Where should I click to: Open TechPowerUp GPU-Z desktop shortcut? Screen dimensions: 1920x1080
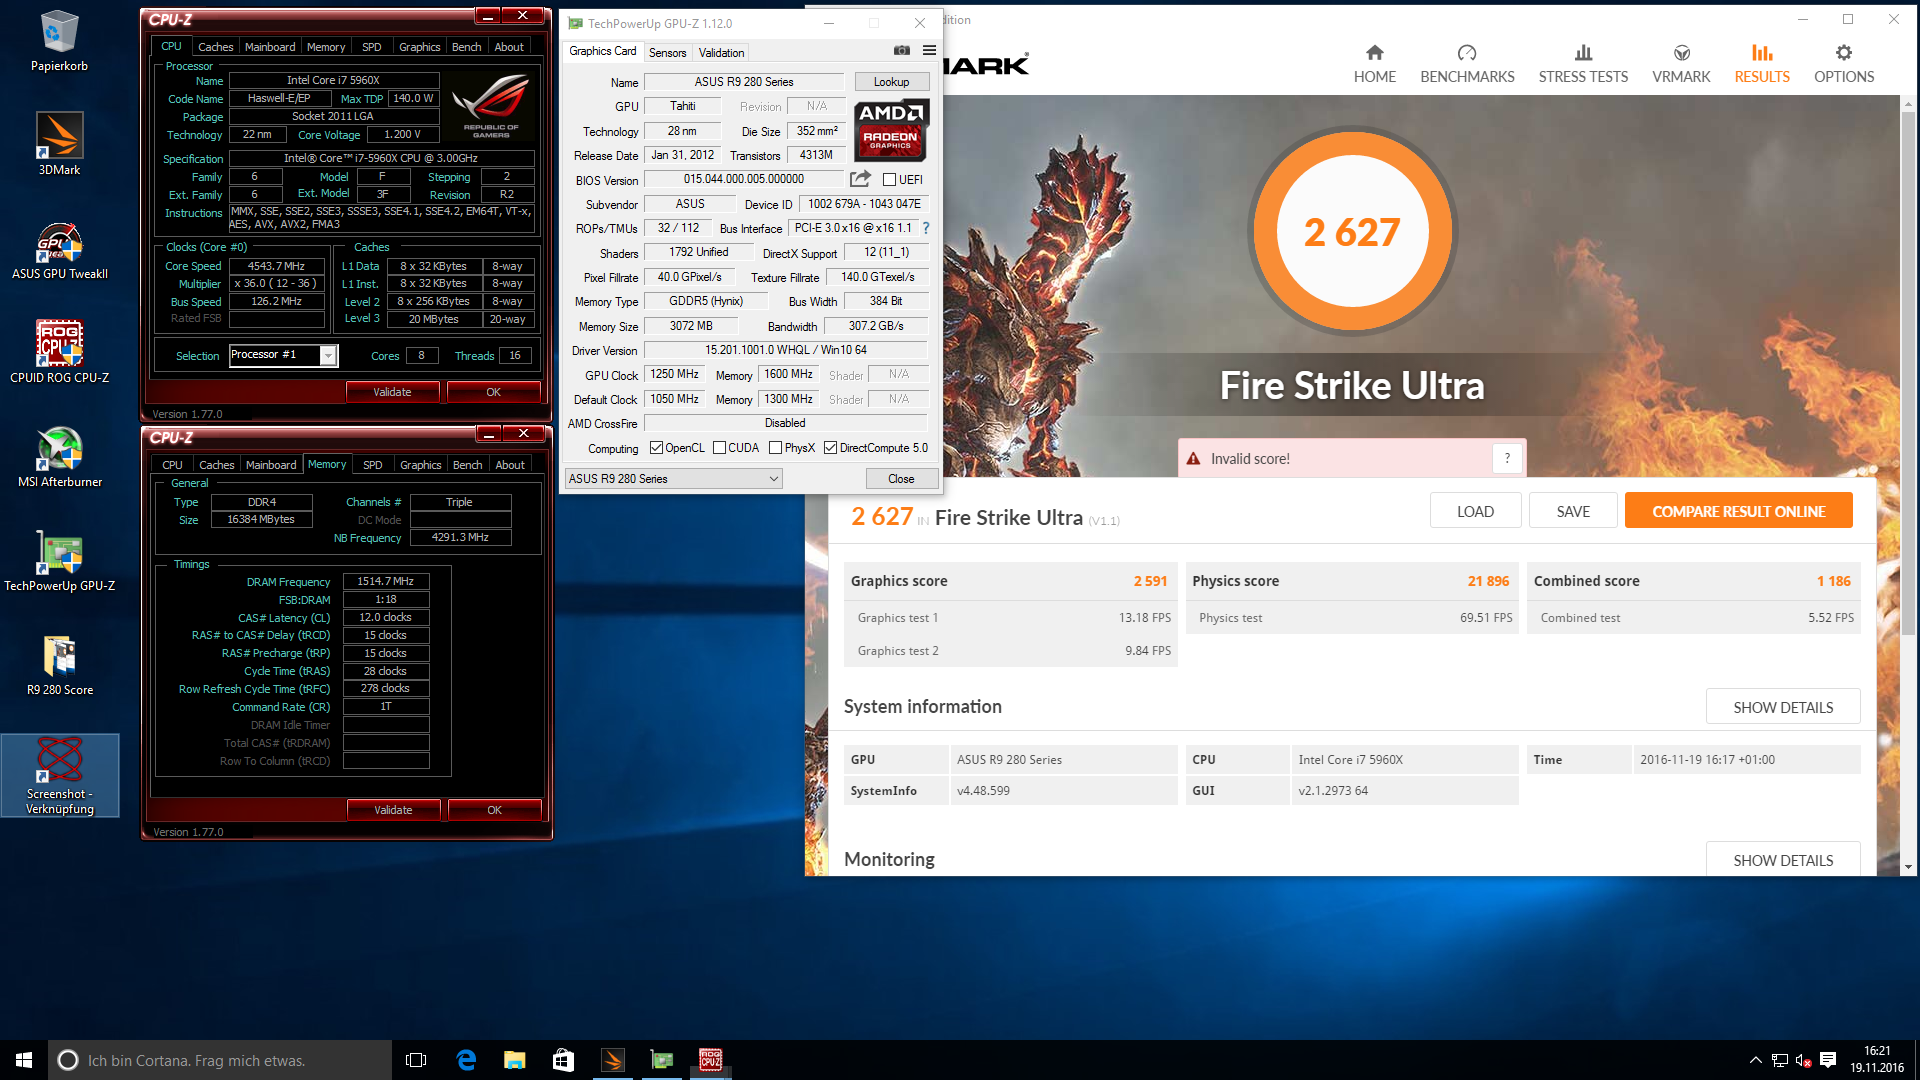(x=59, y=561)
